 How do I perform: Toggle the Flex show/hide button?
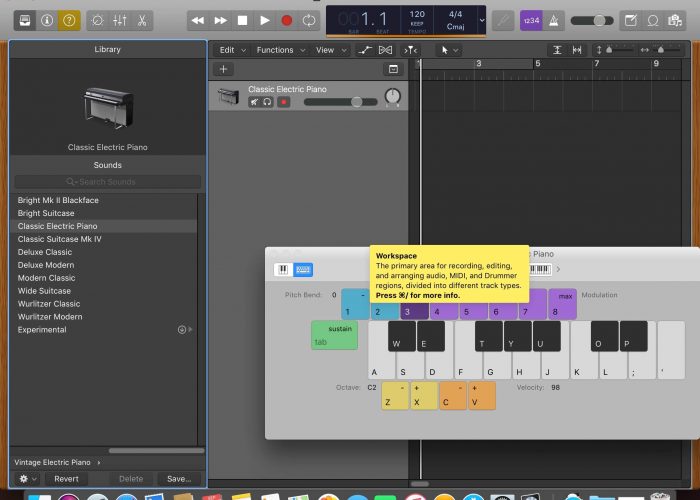pyautogui.click(x=385, y=50)
